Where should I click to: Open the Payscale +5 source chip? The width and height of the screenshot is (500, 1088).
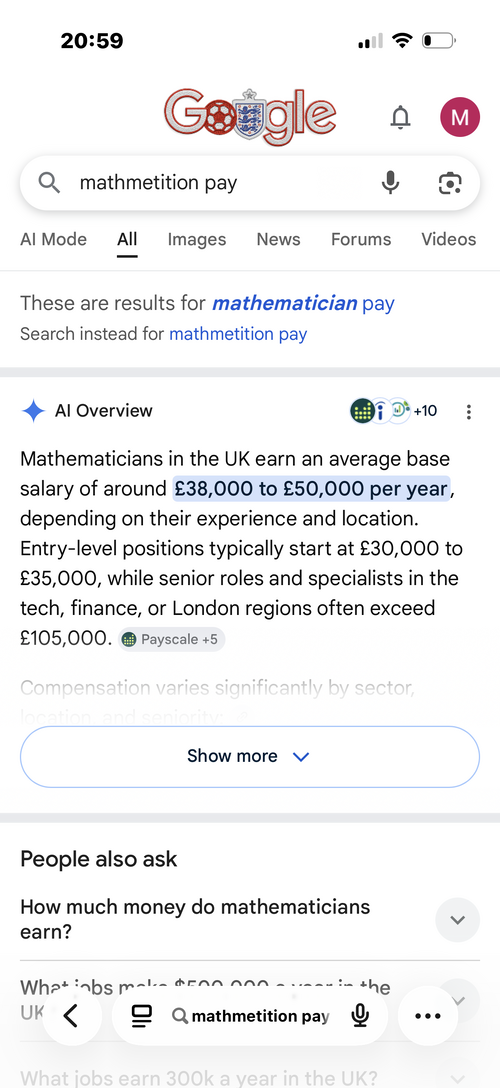click(171, 640)
